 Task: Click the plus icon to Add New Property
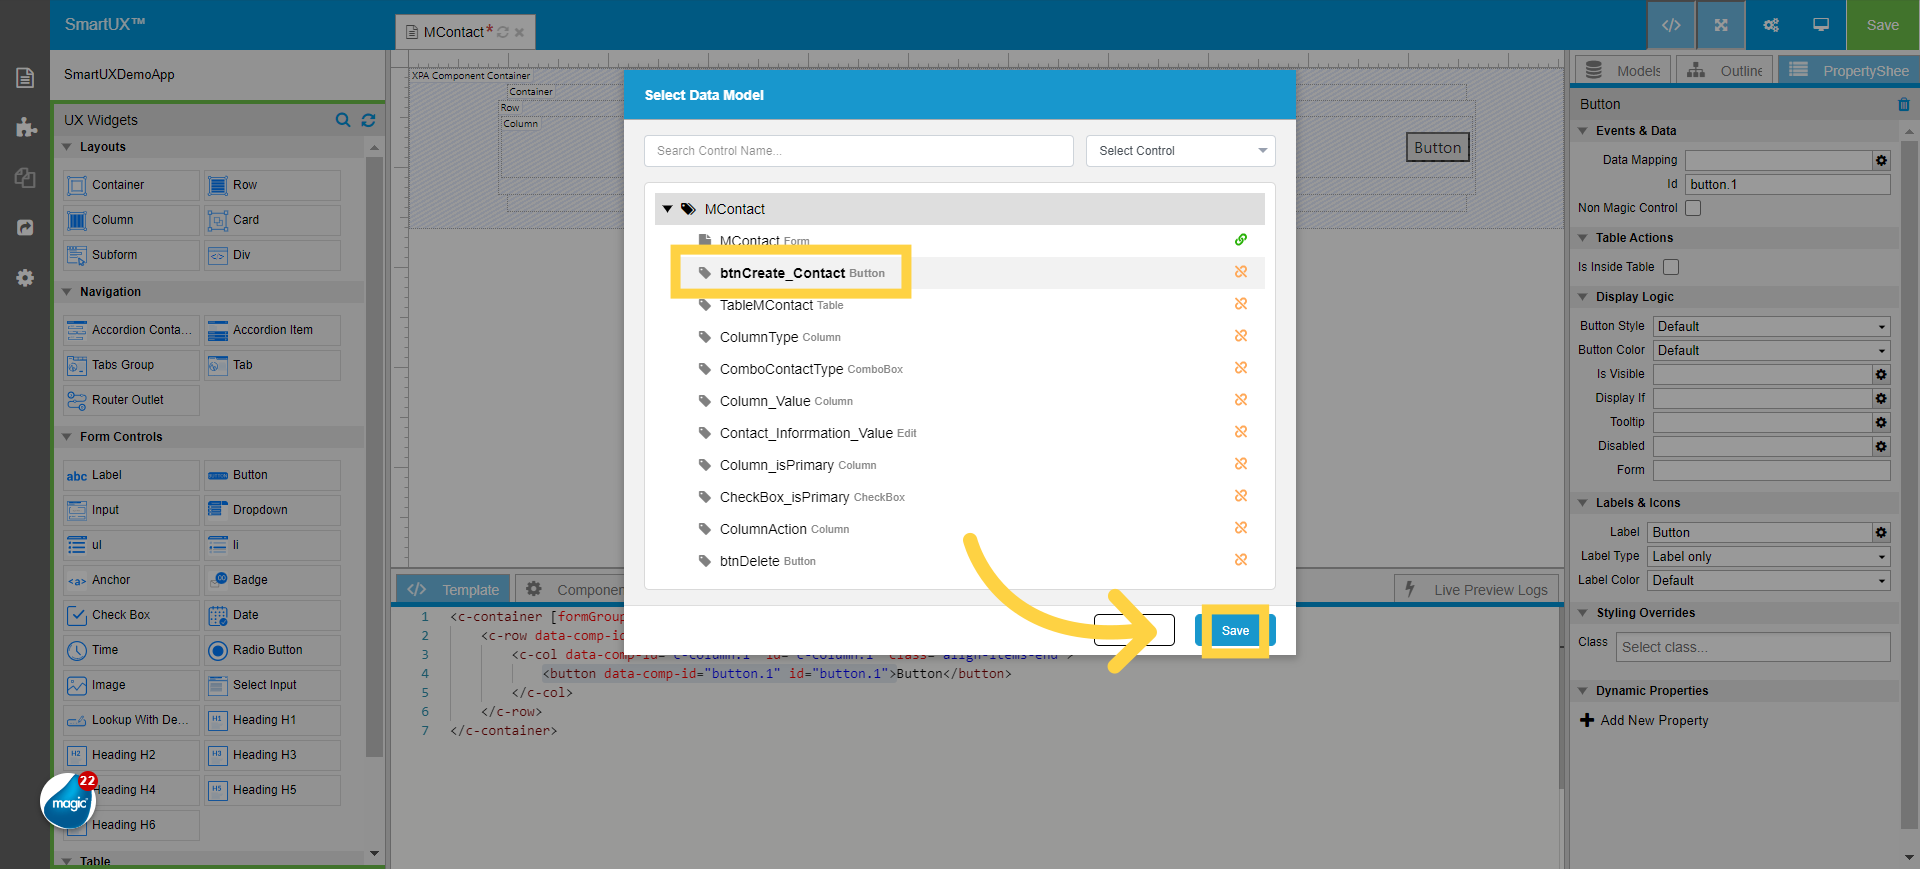coord(1587,720)
